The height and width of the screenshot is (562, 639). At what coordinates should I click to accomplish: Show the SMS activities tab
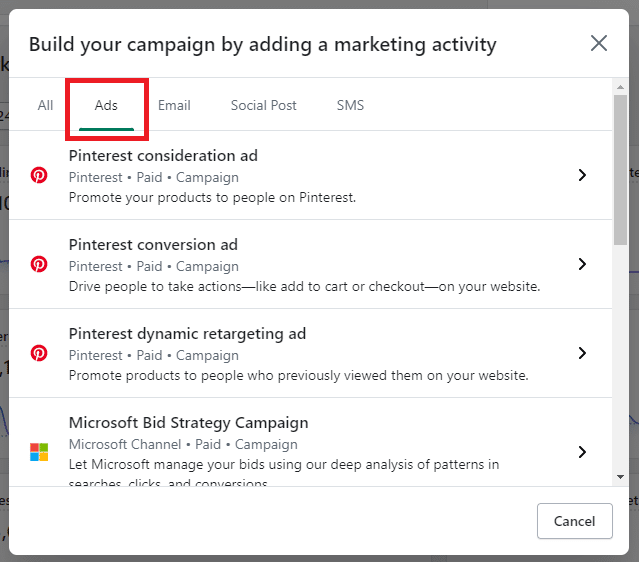pos(350,105)
